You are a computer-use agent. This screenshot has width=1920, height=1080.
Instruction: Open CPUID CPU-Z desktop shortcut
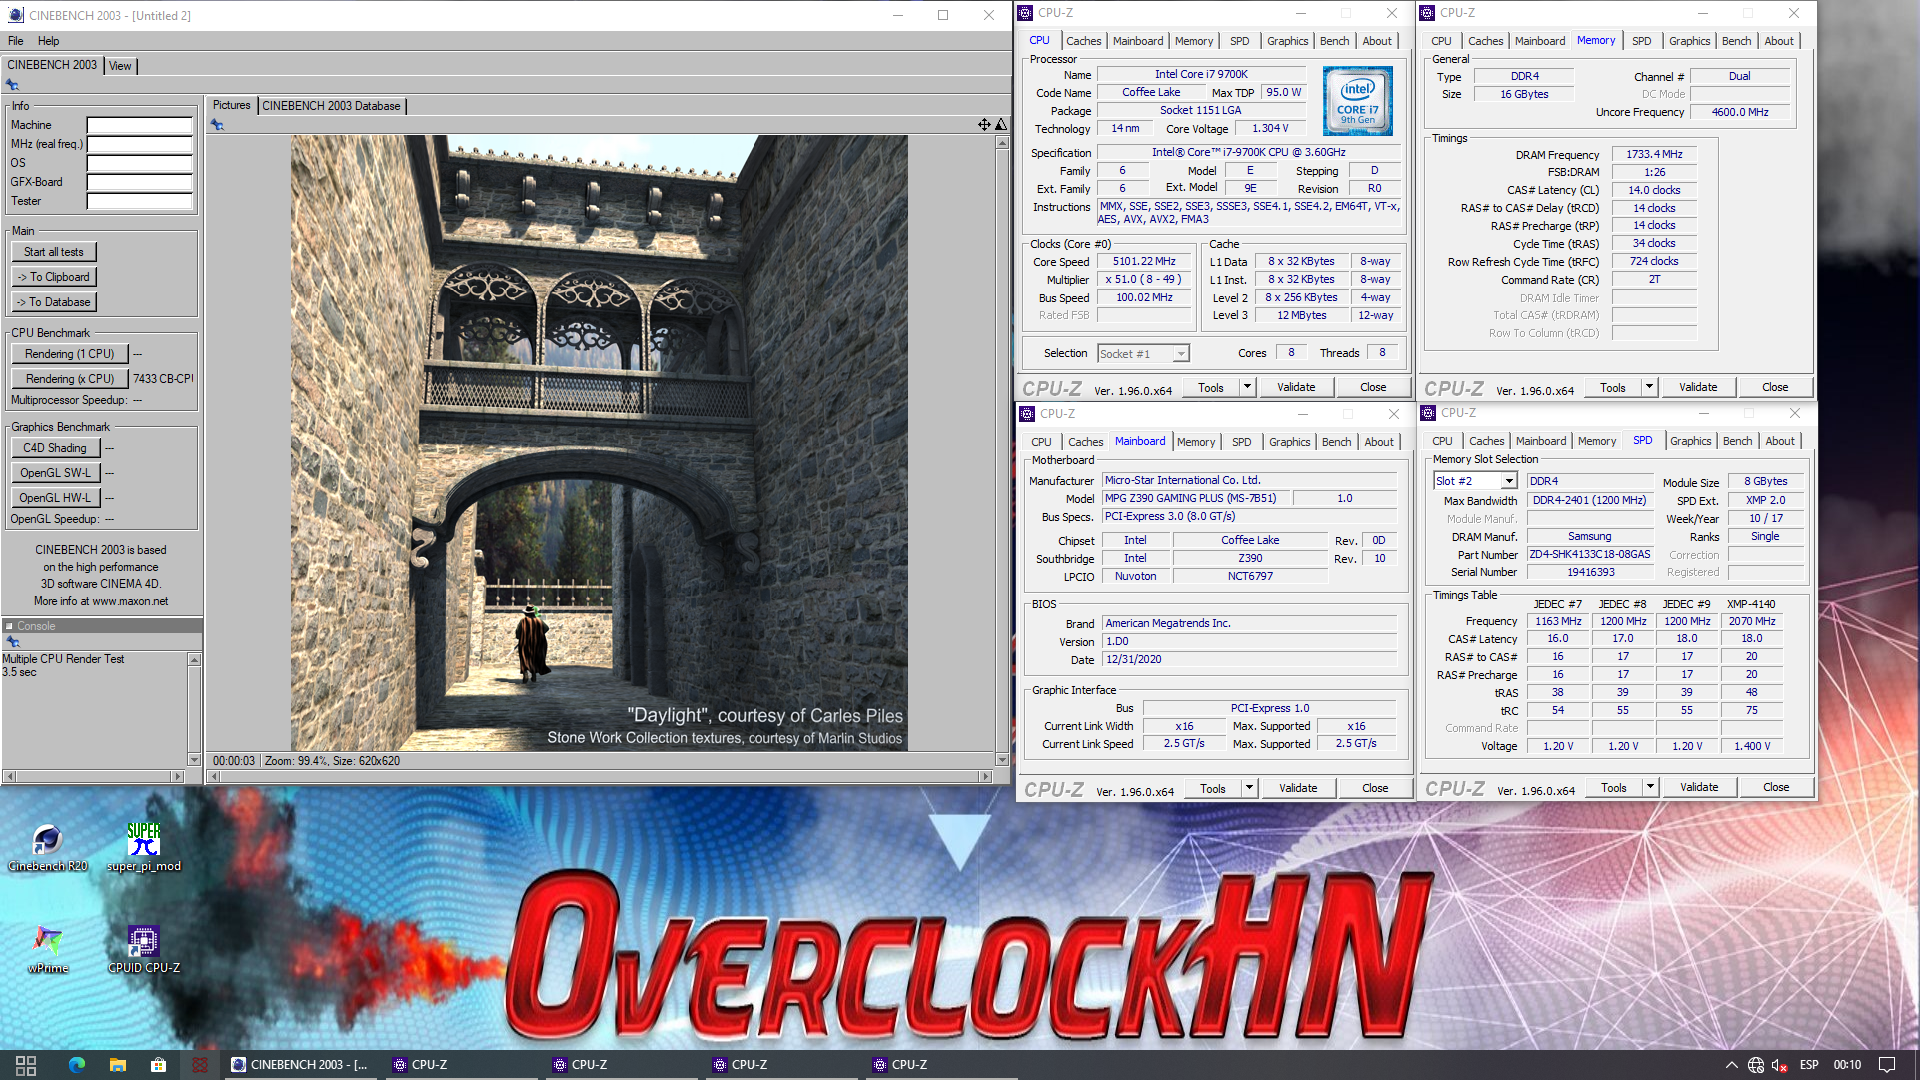pos(143,949)
